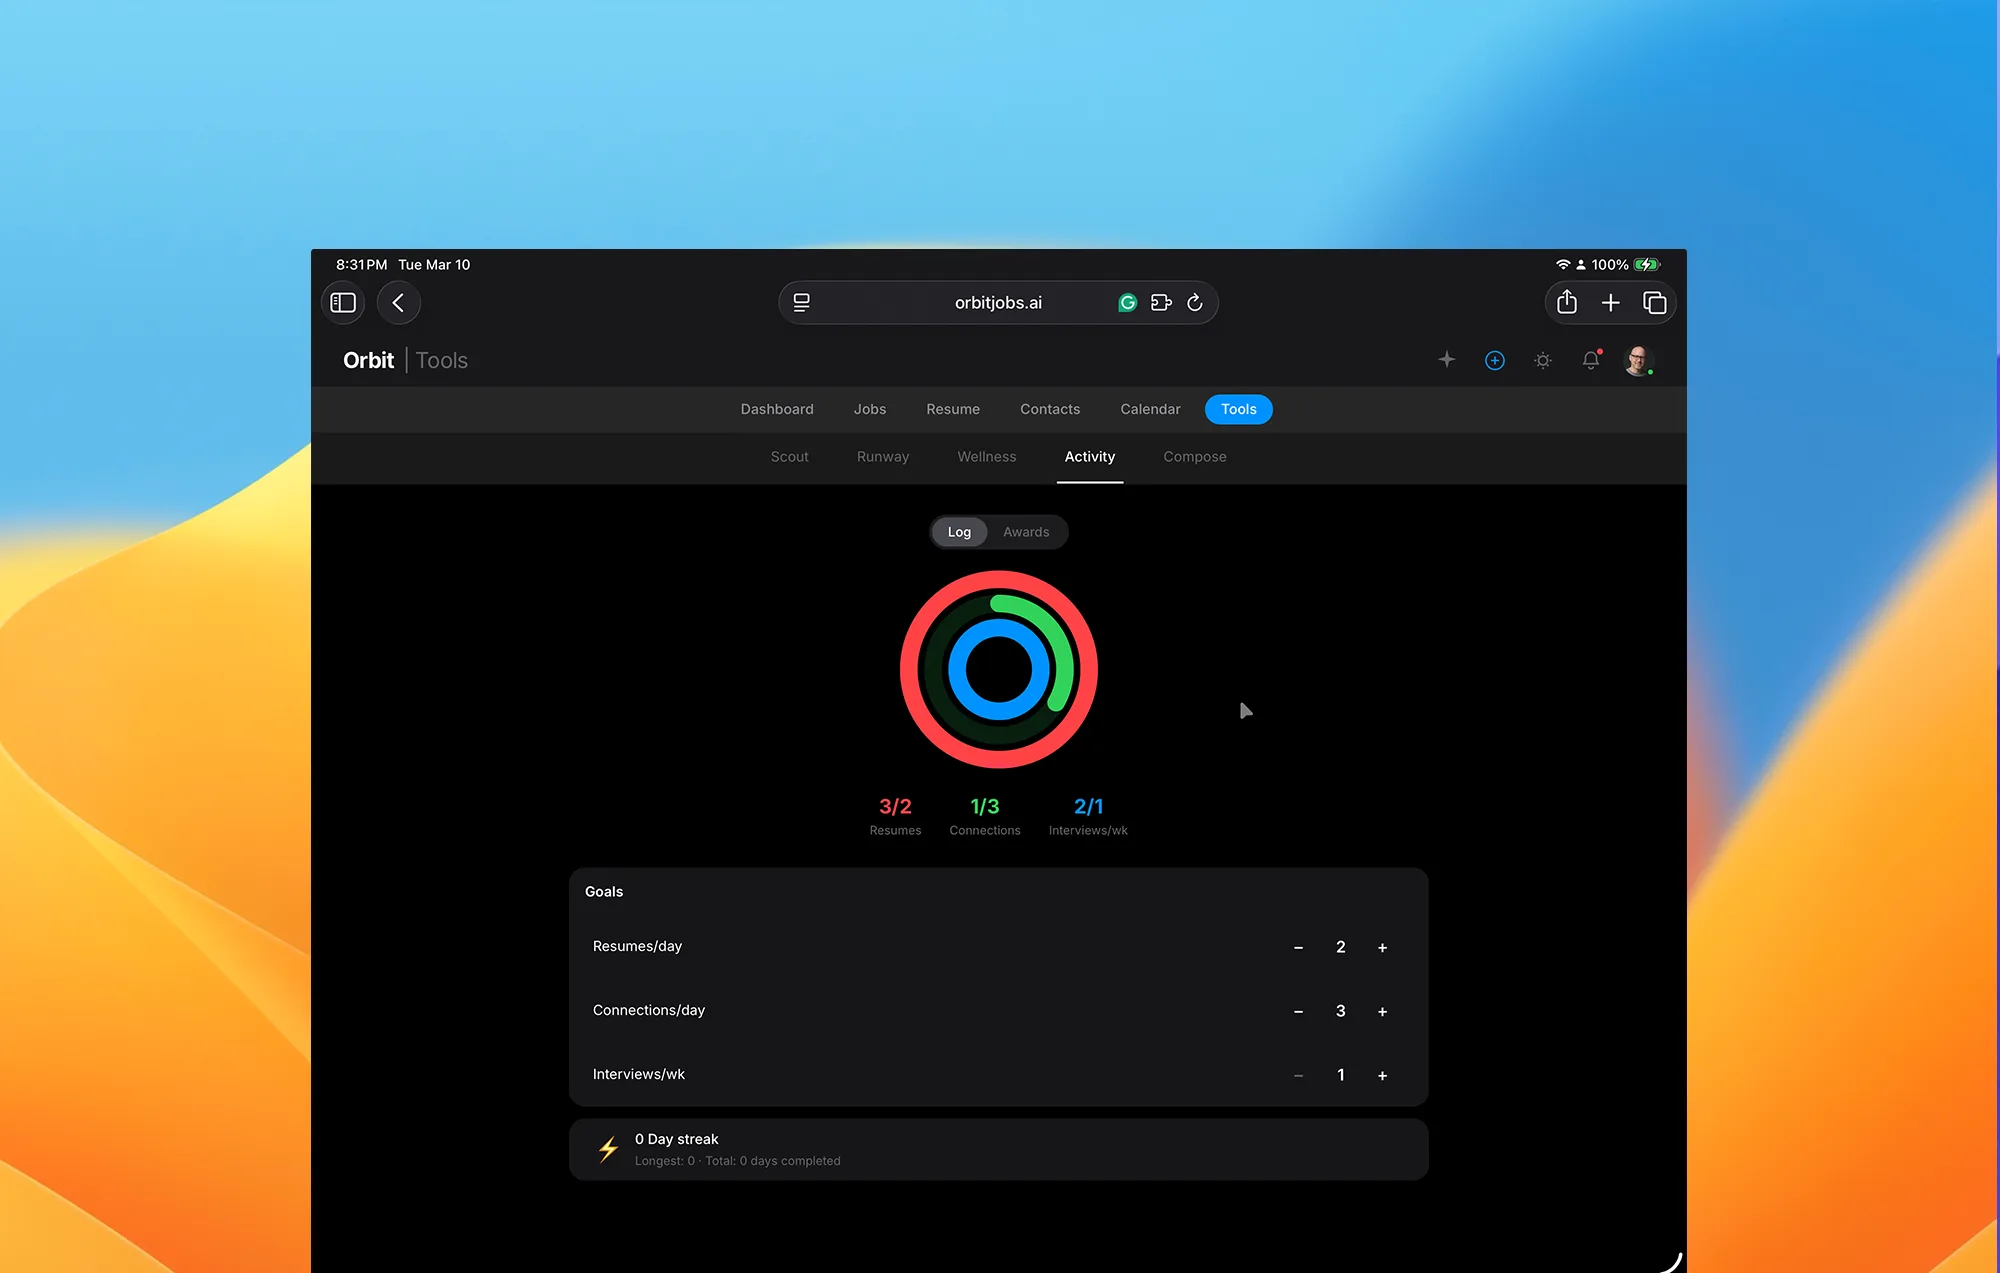Reload the orbitjobs.ai page
Screen dimensions: 2000x1273
[x=1196, y=302]
